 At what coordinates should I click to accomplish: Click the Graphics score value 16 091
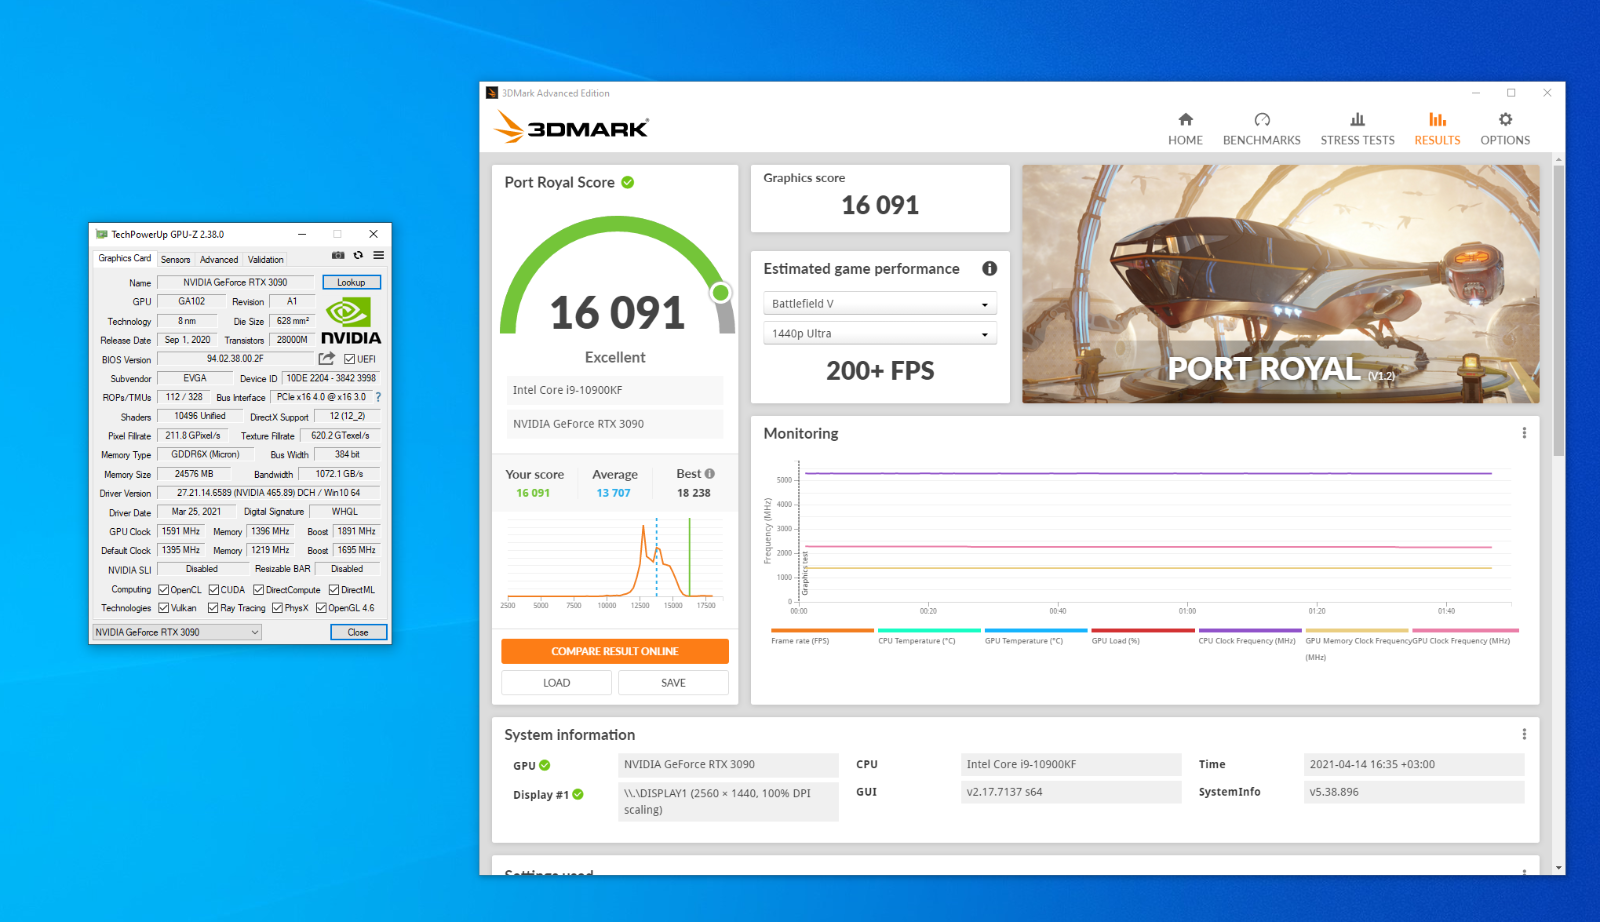[880, 205]
